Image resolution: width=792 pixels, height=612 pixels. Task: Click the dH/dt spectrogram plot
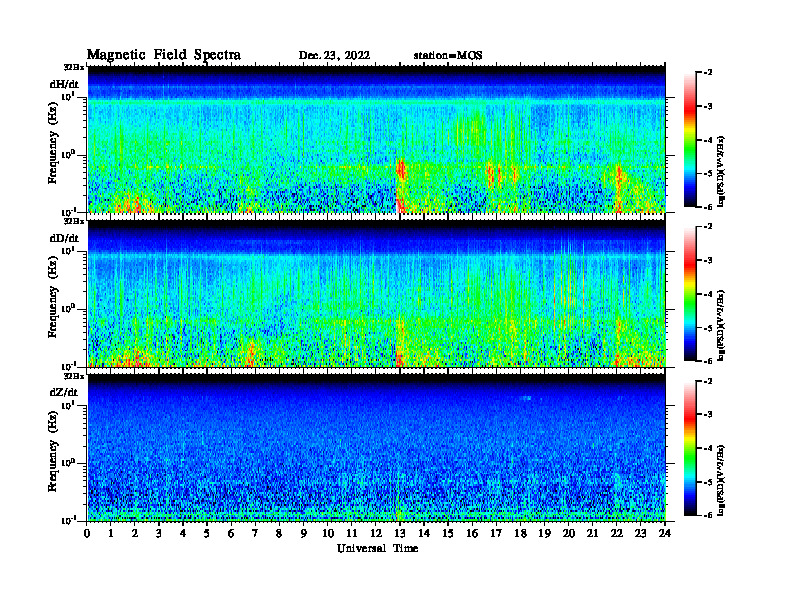(376, 139)
